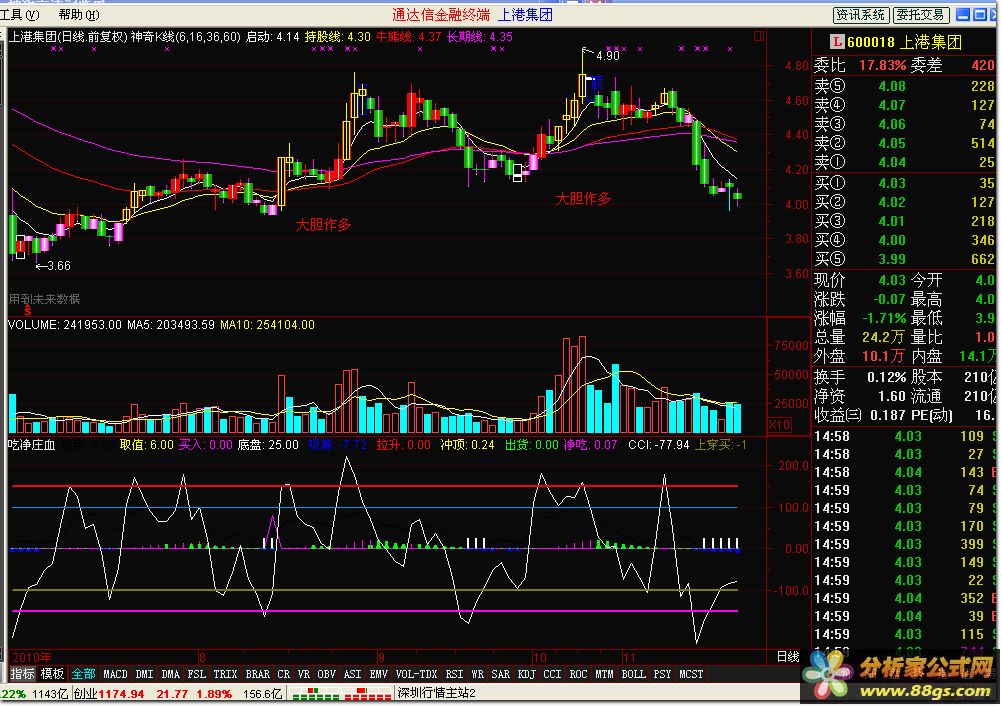
Task: Click the 持股线: 4.30 legend value
Action: (x=337, y=37)
